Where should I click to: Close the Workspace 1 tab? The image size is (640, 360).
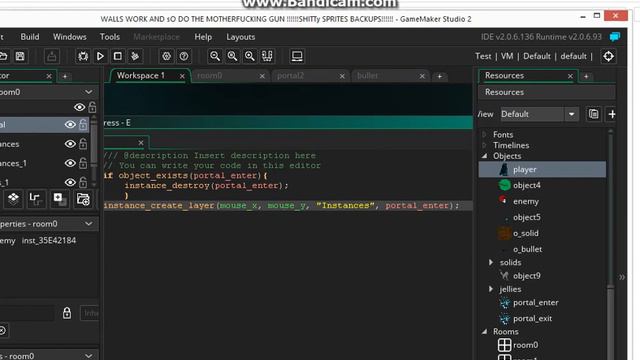point(182,76)
